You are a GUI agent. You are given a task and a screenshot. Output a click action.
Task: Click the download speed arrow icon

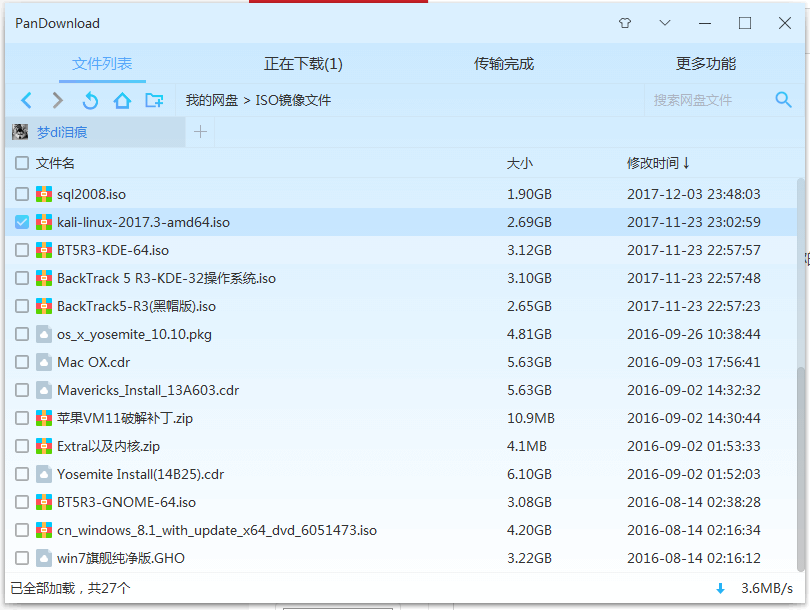point(720,588)
